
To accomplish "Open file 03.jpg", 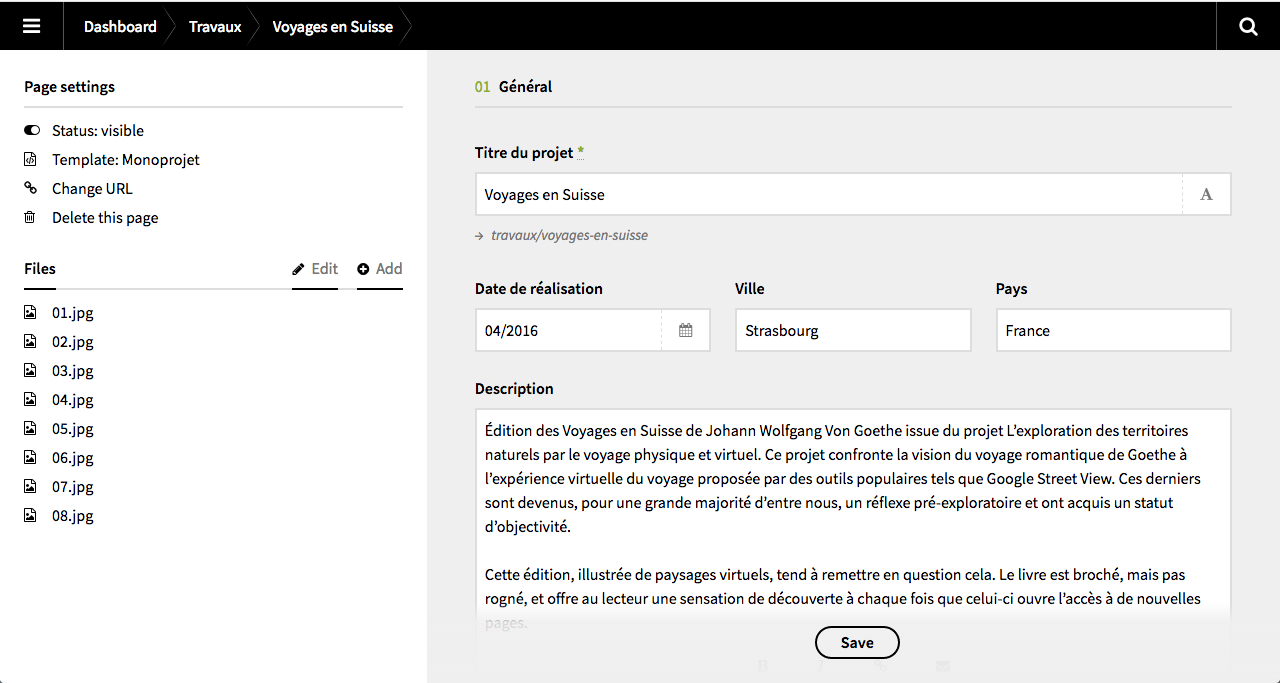I will pos(72,370).
